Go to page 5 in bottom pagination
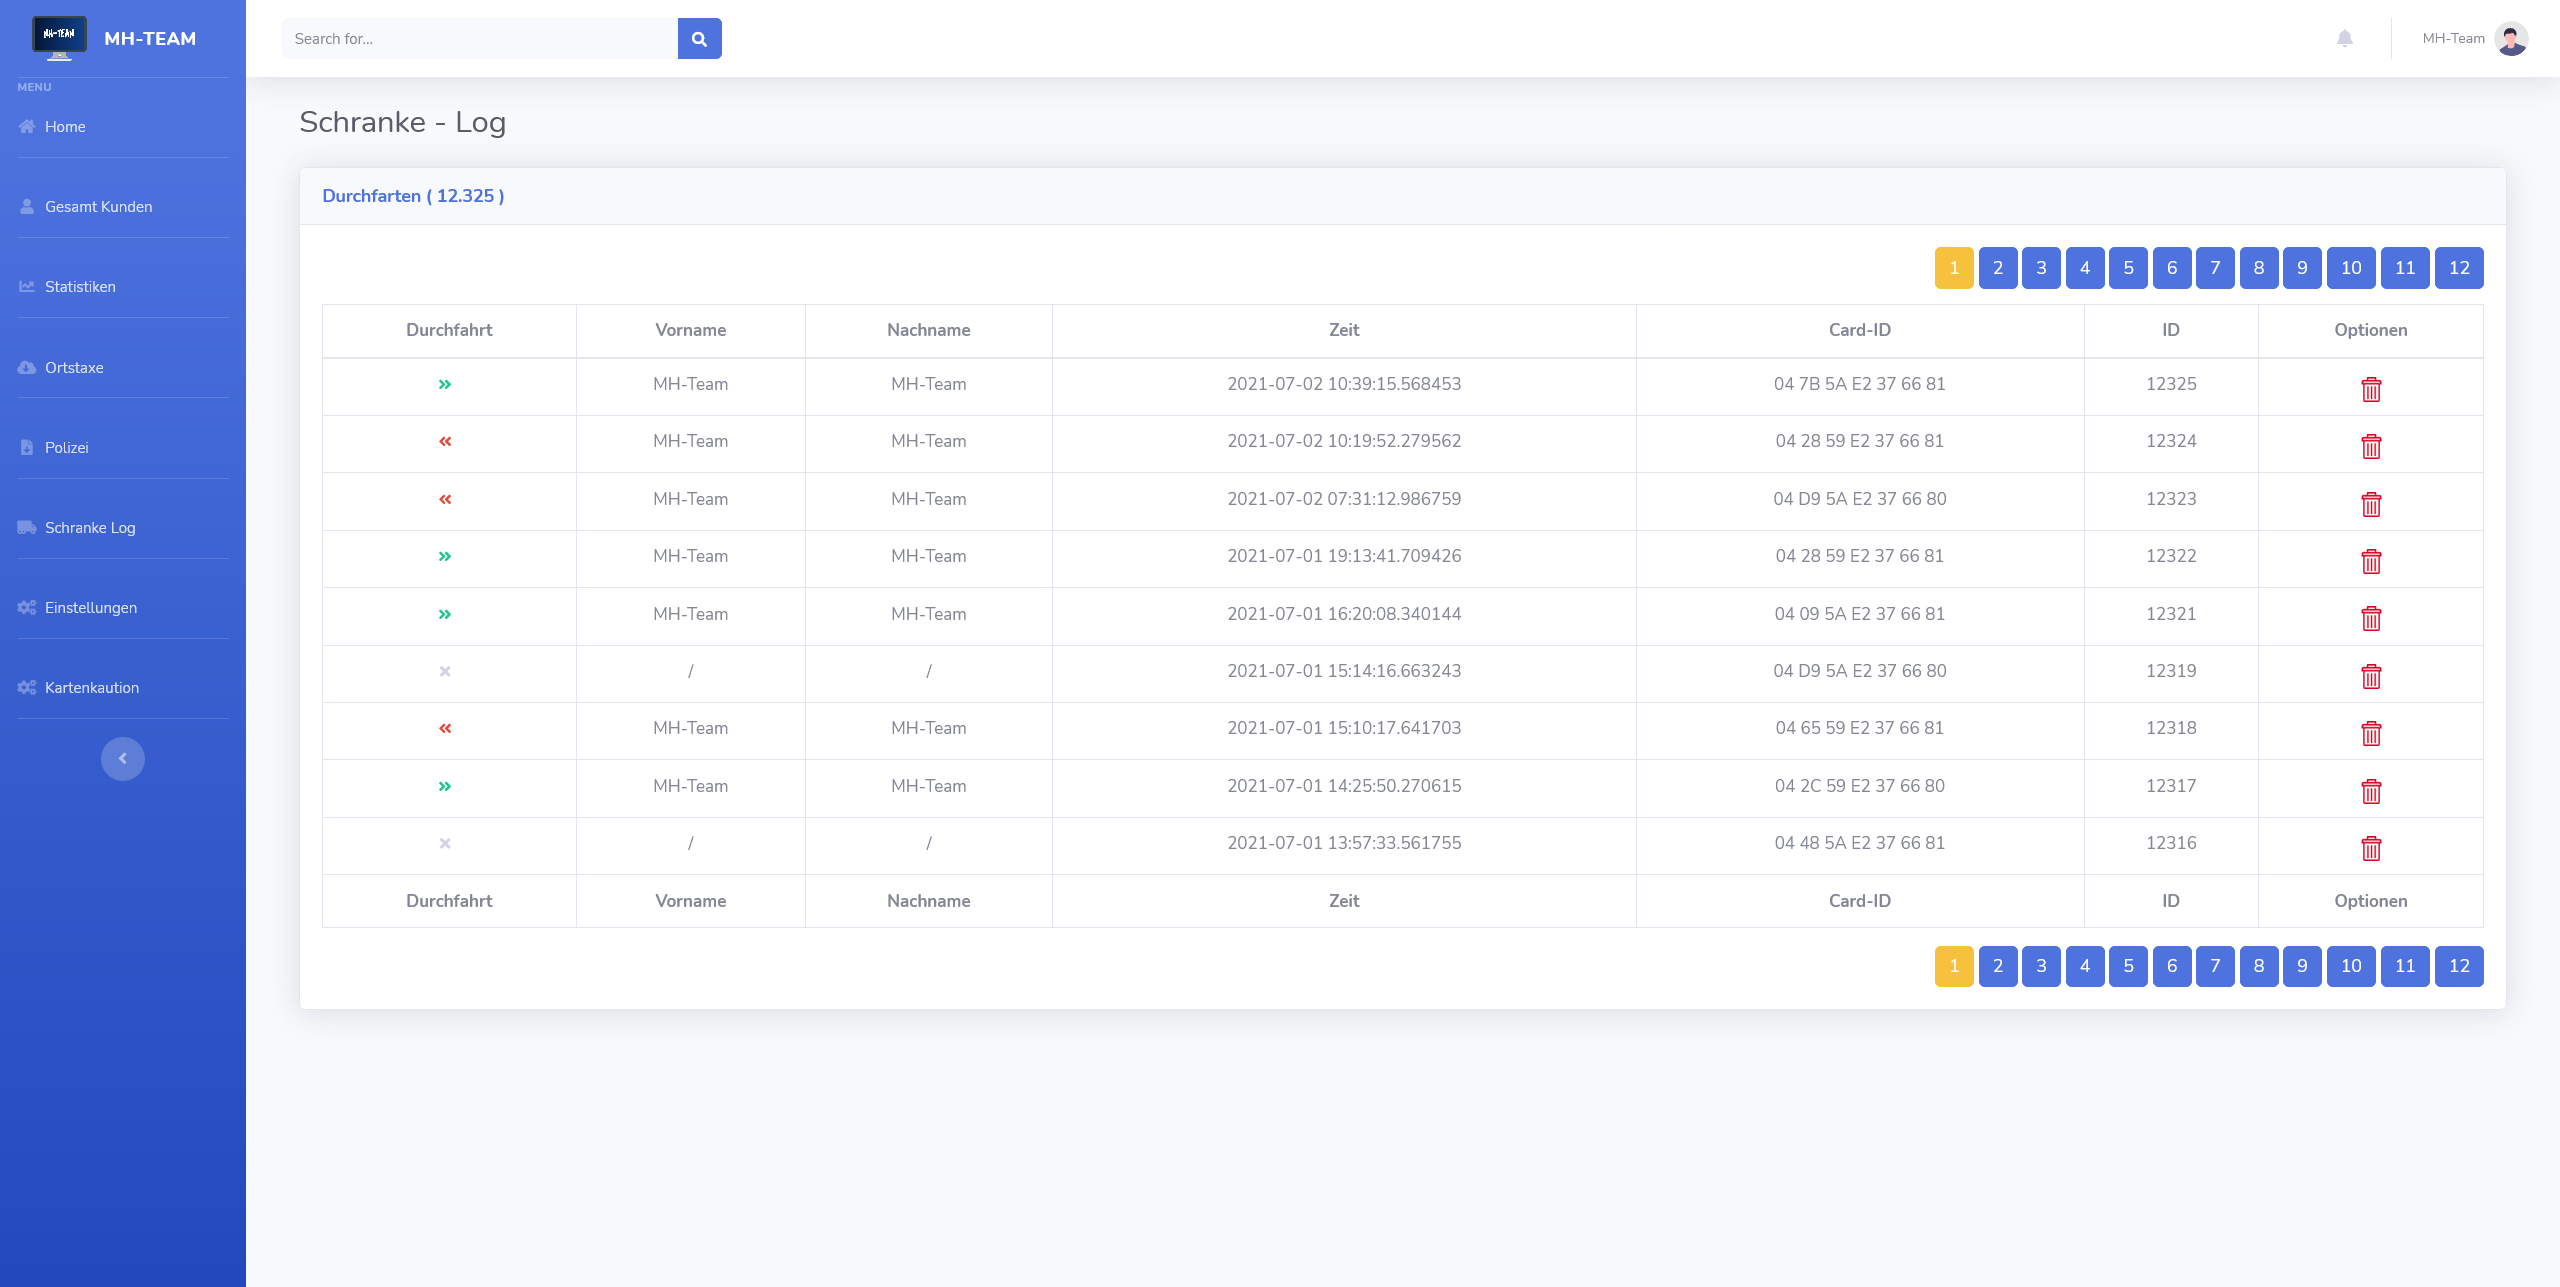Image resolution: width=2560 pixels, height=1287 pixels. pos(2128,966)
